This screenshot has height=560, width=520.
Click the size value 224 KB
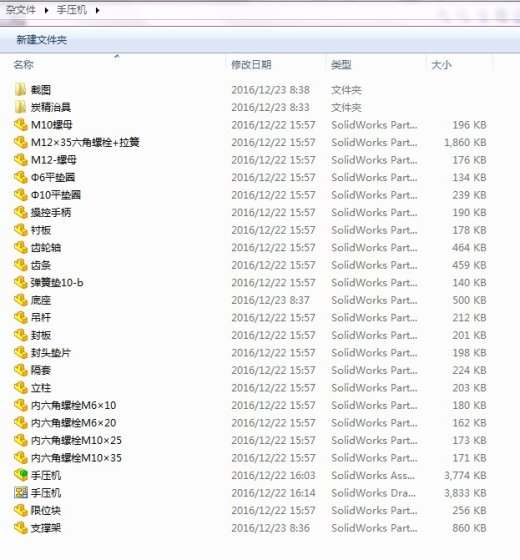pos(469,370)
